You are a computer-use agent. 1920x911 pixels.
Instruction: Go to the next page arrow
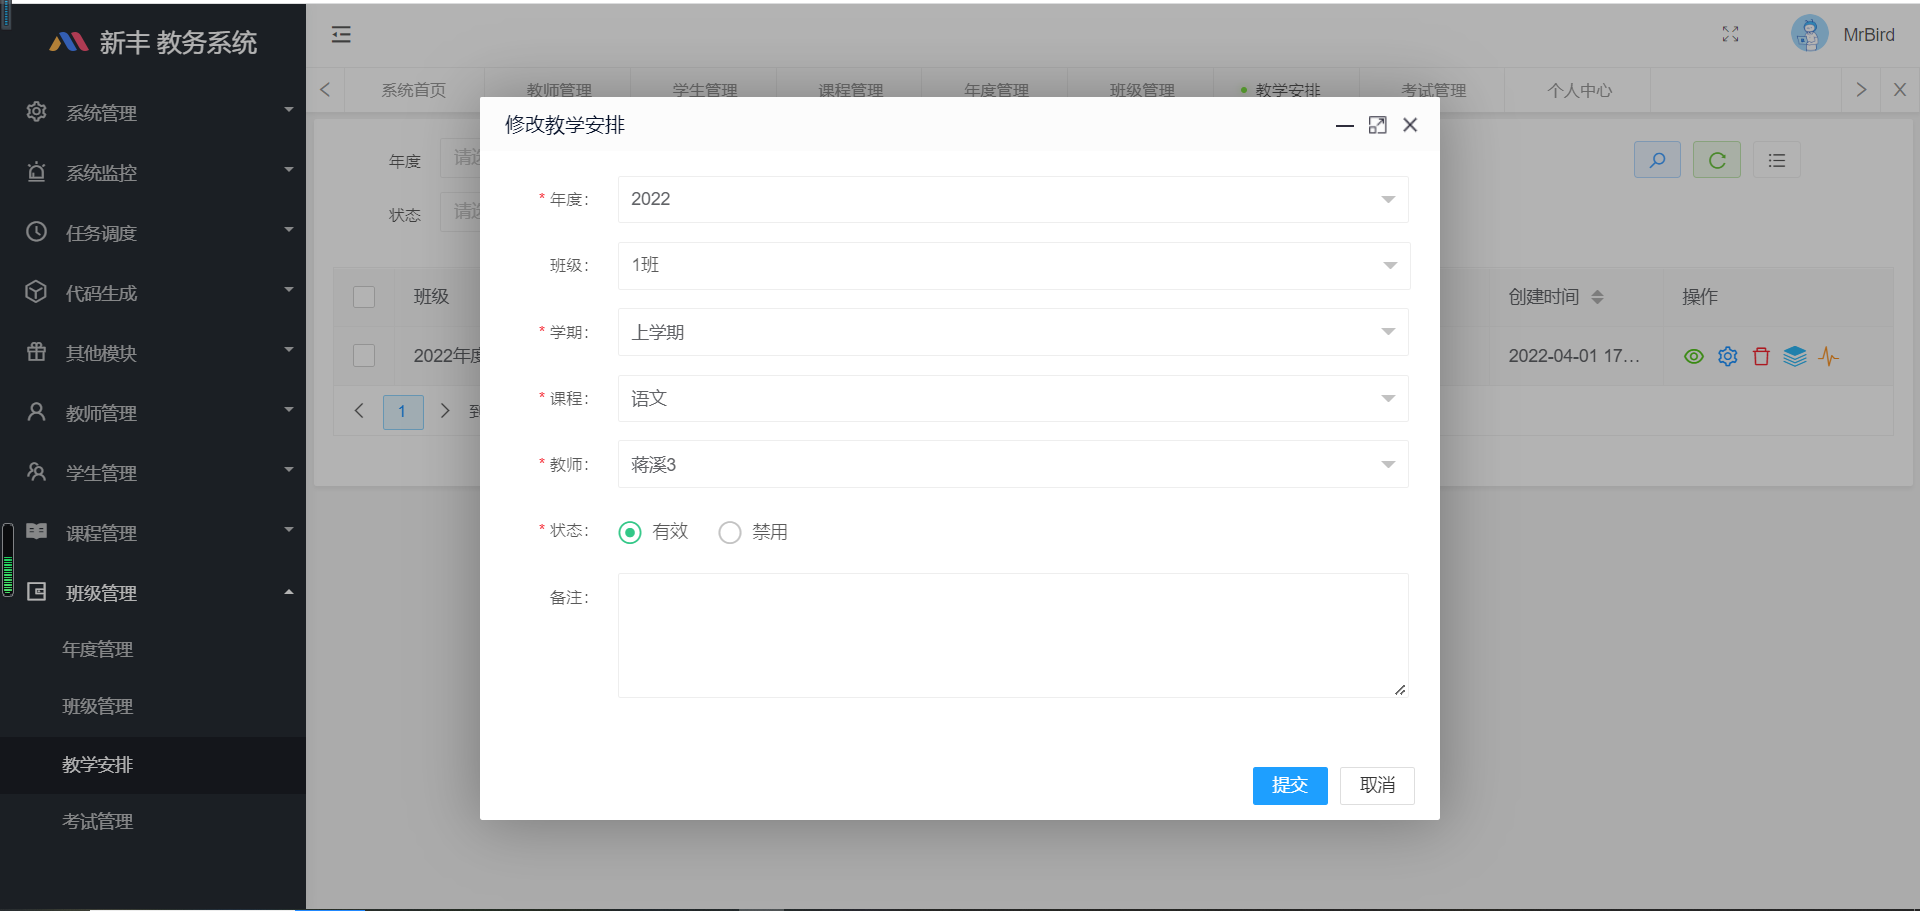coord(445,411)
